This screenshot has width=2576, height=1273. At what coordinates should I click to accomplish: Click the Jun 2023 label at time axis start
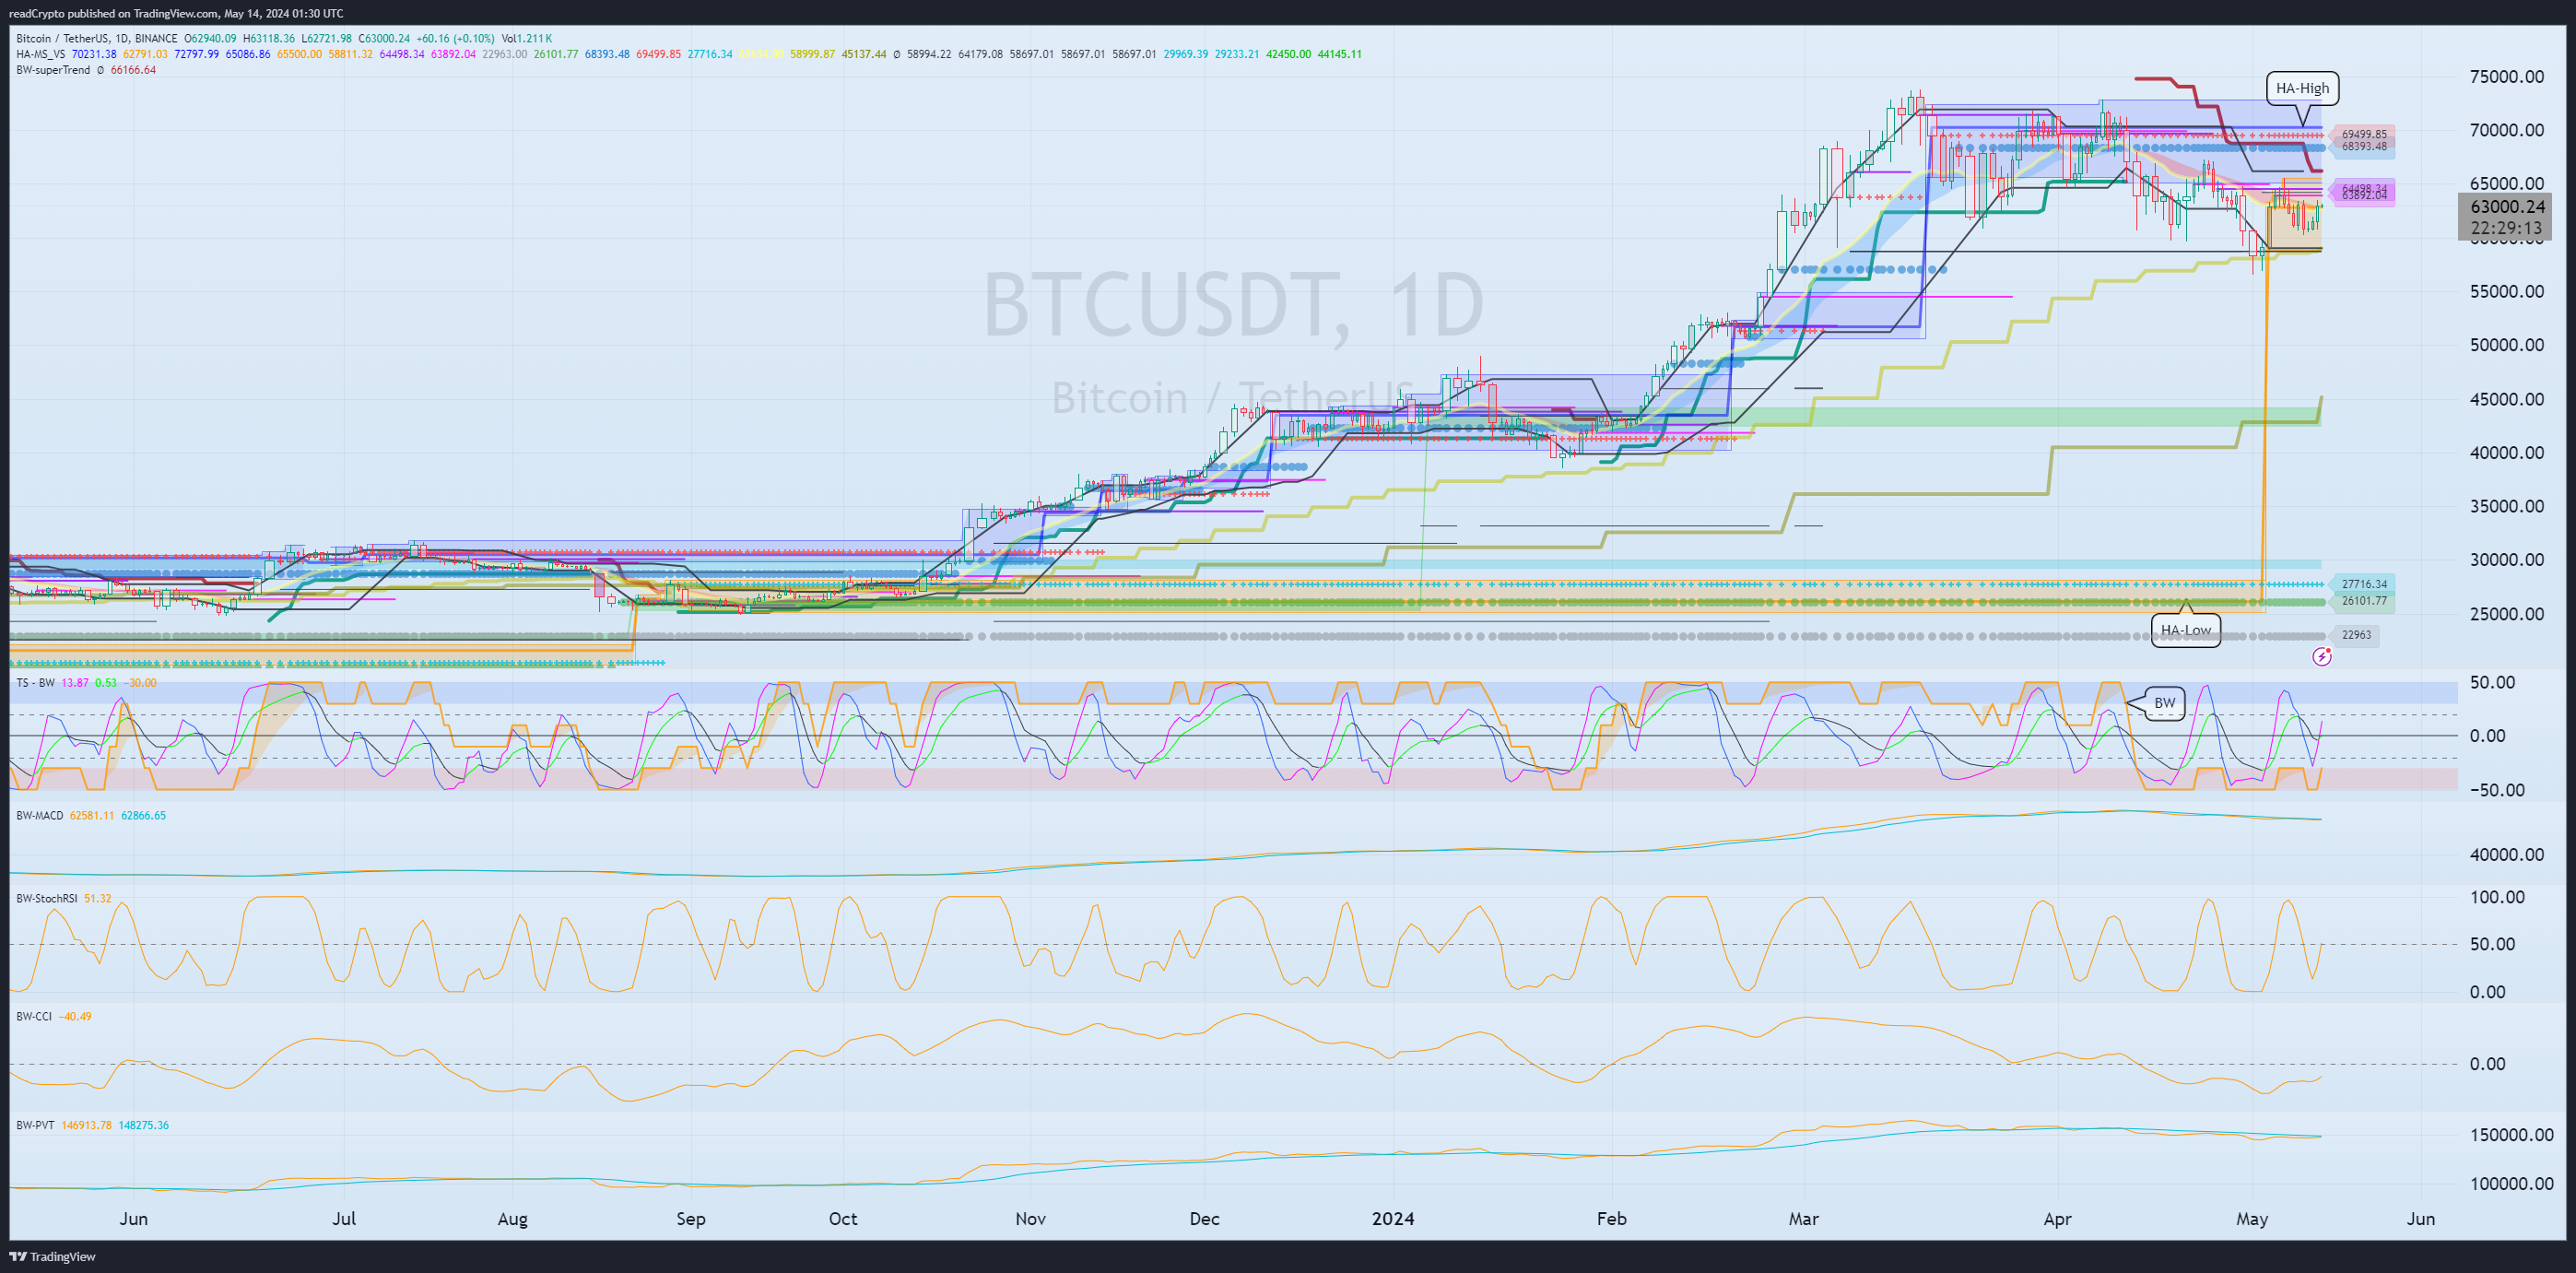coord(133,1219)
